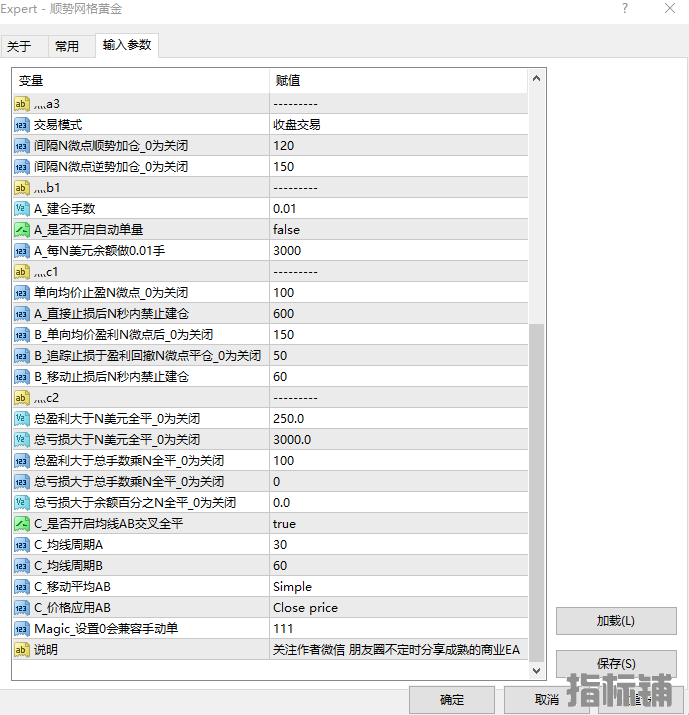Screen dimensions: 689x715
Task: Click the icon beside C_均线周期A
Action: (x=21, y=544)
